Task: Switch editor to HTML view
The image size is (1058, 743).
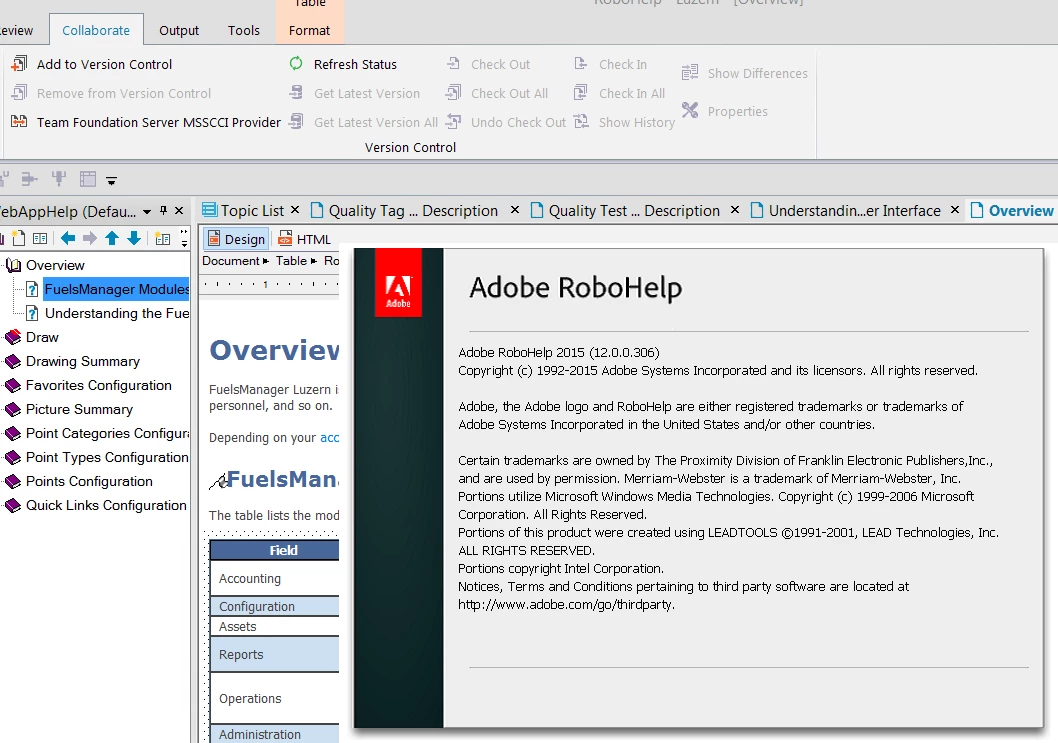Action: [305, 239]
